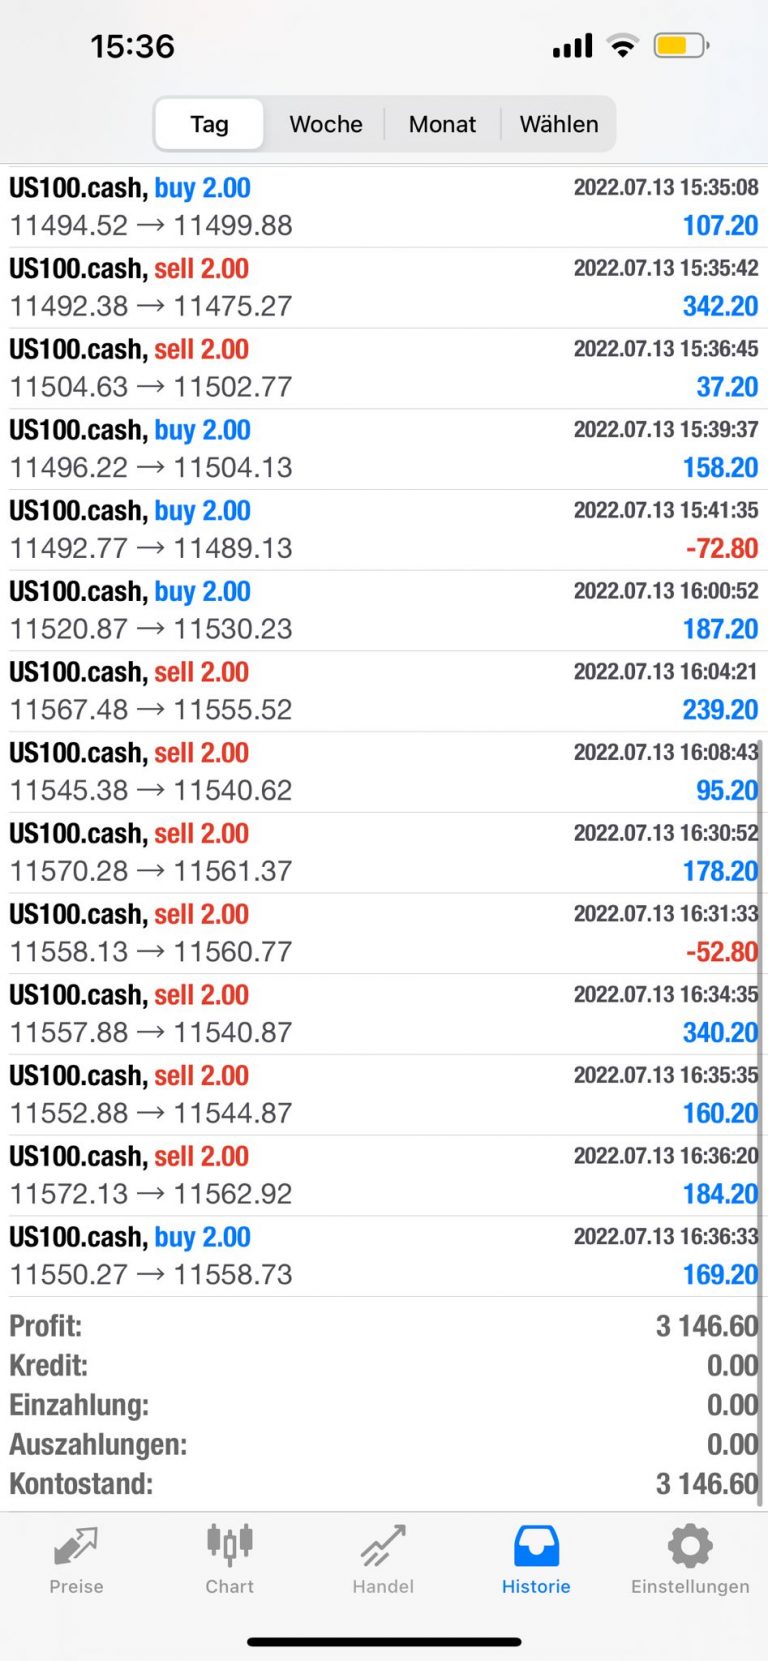The width and height of the screenshot is (768, 1661).
Task: Open the Einstellungen gear icon
Action: [x=690, y=1546]
